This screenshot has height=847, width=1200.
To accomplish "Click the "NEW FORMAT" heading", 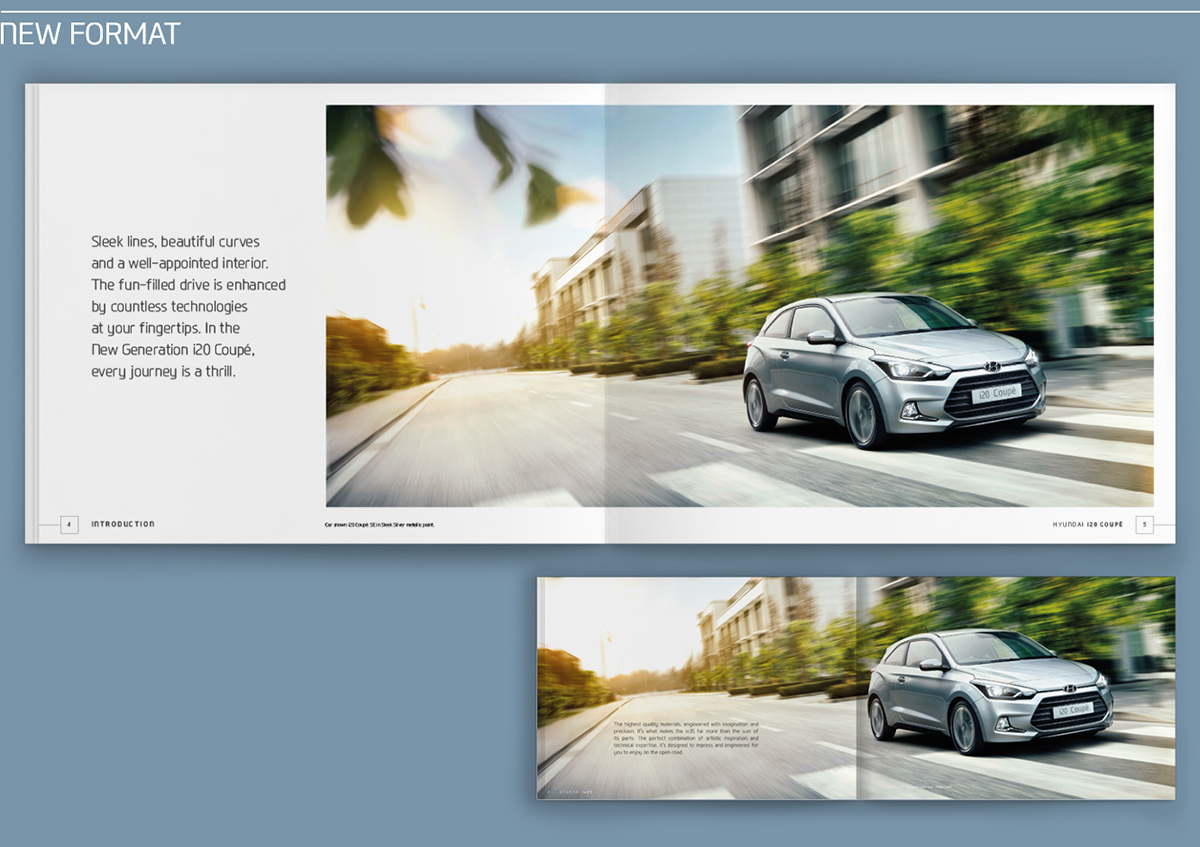I will [x=90, y=34].
